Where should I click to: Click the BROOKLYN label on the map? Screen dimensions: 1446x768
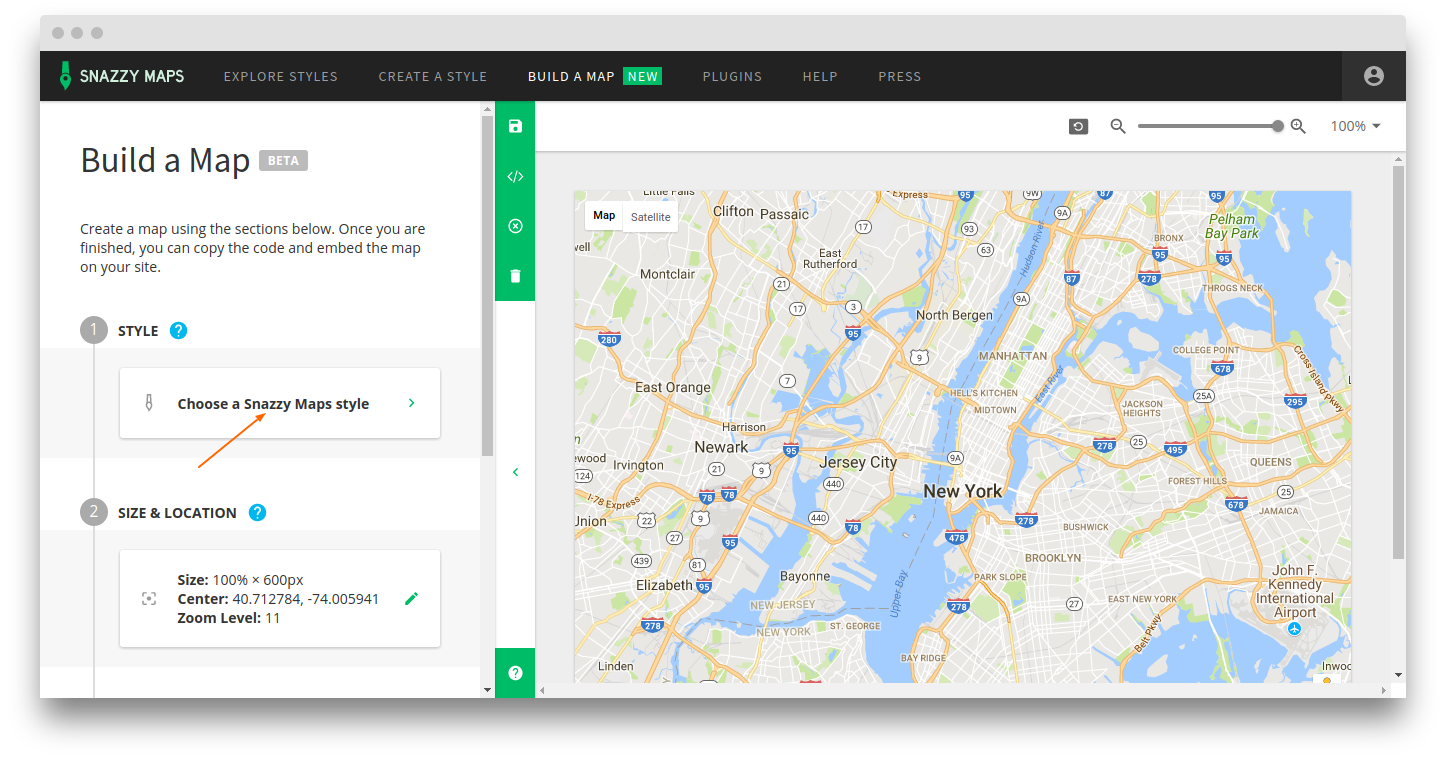pos(1053,557)
